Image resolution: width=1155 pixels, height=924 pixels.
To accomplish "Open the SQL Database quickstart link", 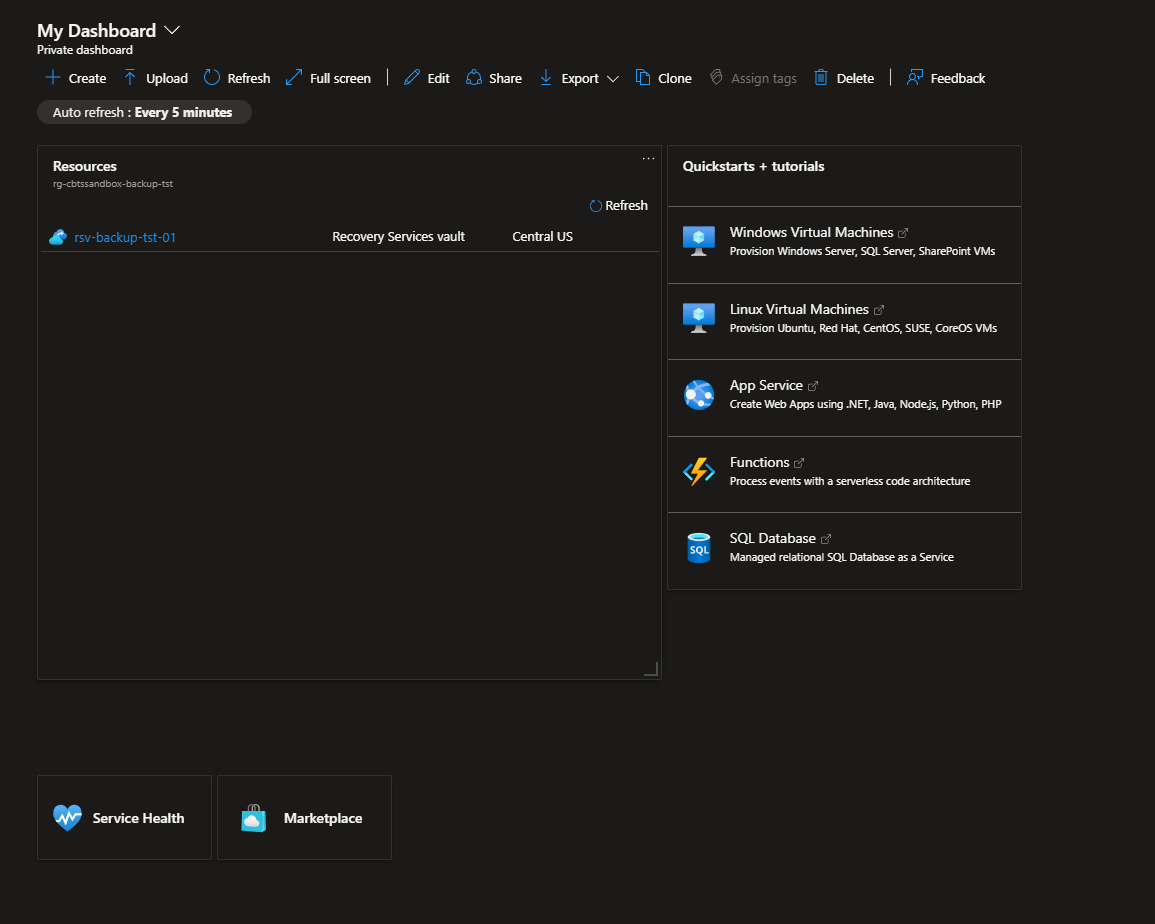I will (x=773, y=539).
